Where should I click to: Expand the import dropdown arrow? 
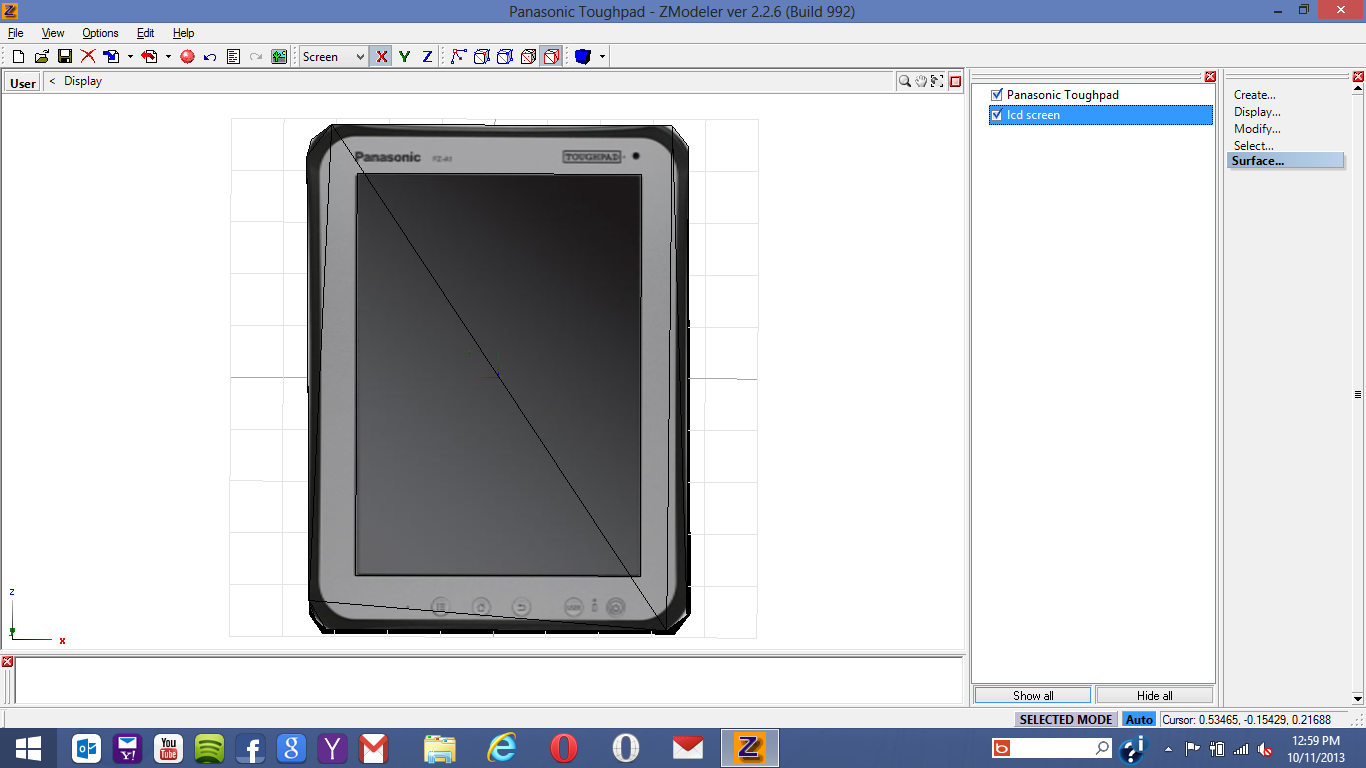pyautogui.click(x=130, y=57)
